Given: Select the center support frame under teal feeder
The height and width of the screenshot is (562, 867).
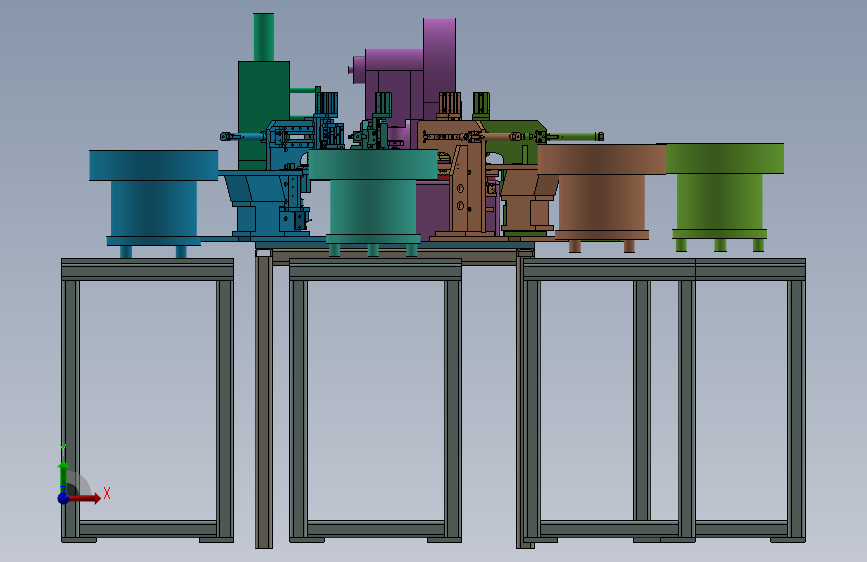Looking at the screenshot, I should click(x=375, y=400).
